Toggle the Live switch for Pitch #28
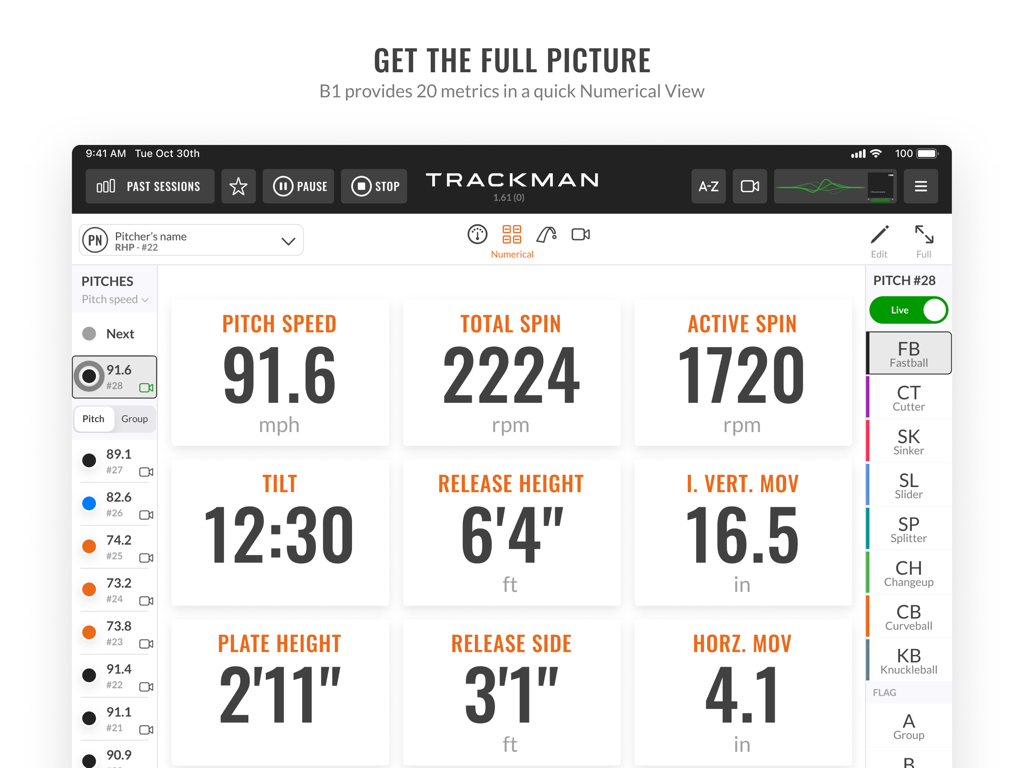This screenshot has width=1024, height=768. click(908, 310)
